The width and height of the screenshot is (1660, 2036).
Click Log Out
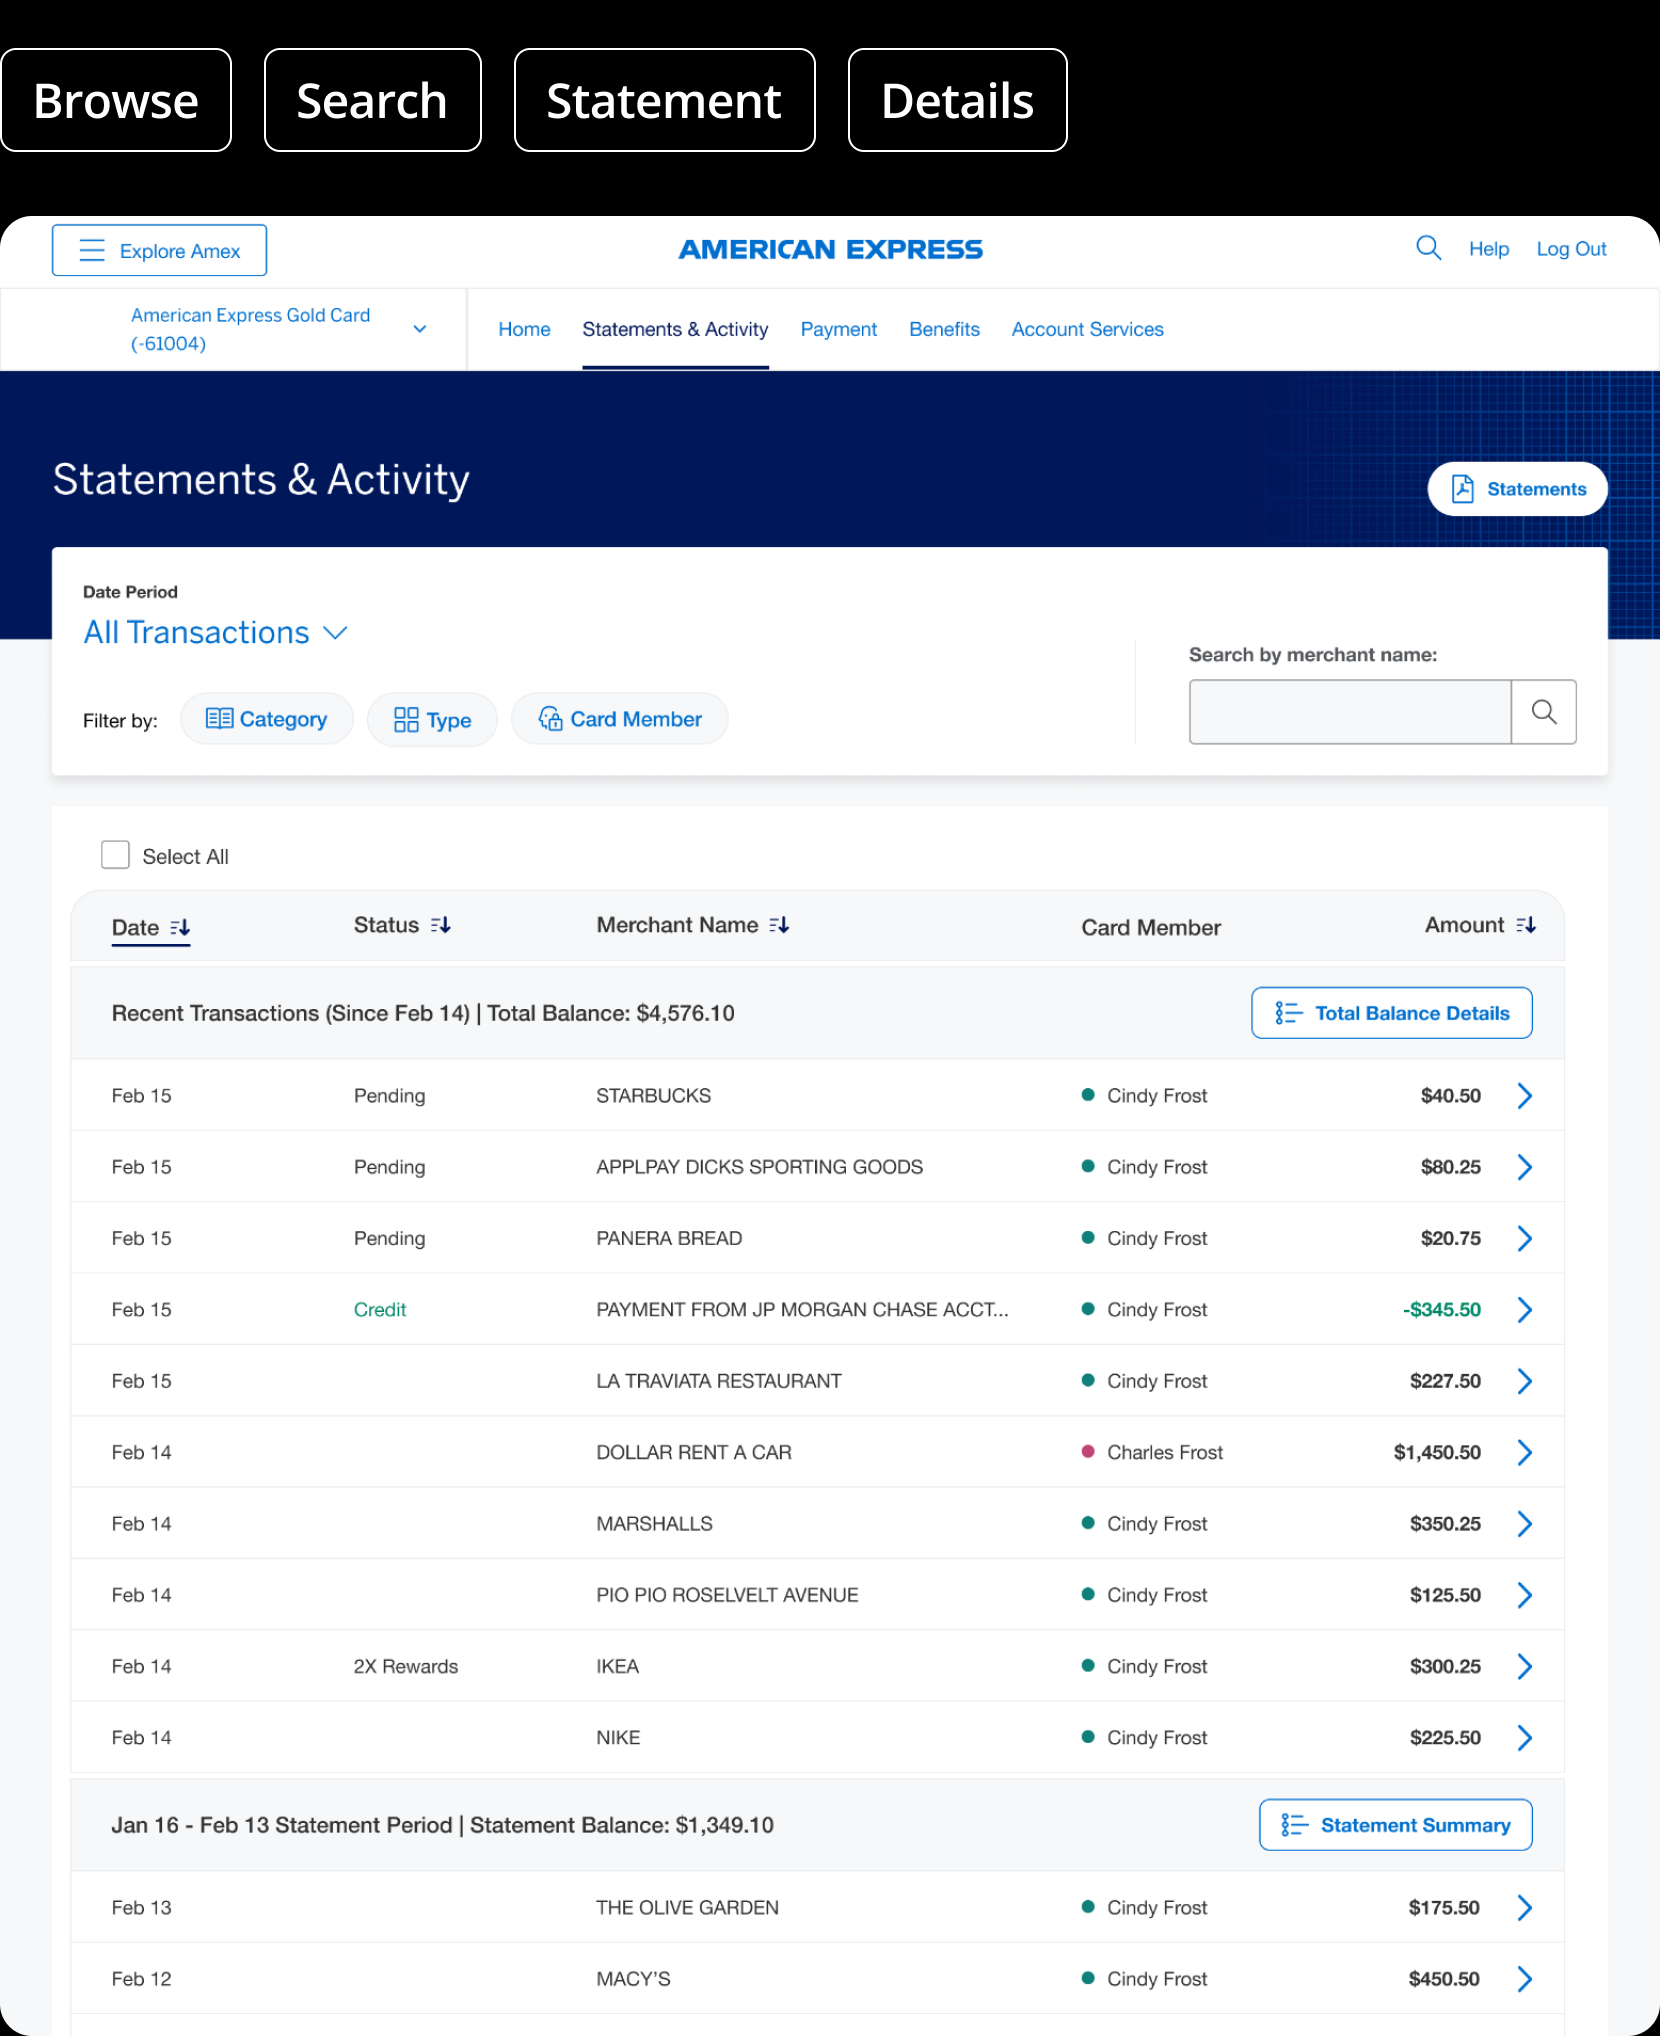coord(1571,249)
